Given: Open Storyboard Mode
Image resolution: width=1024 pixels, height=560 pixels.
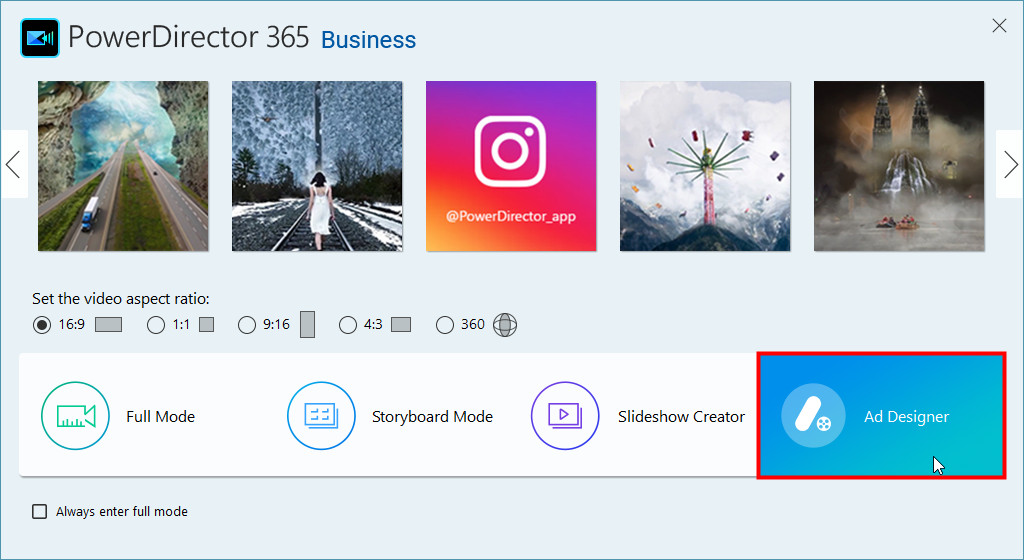Looking at the screenshot, I should pos(391,416).
